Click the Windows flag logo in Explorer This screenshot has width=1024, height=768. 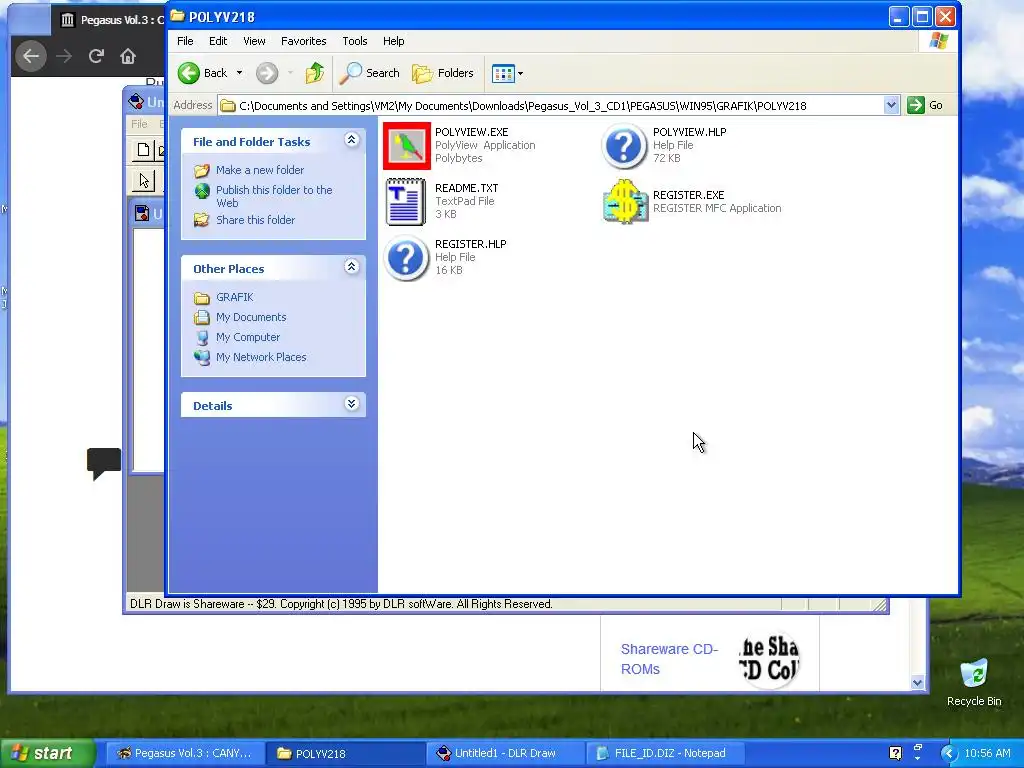(x=939, y=40)
